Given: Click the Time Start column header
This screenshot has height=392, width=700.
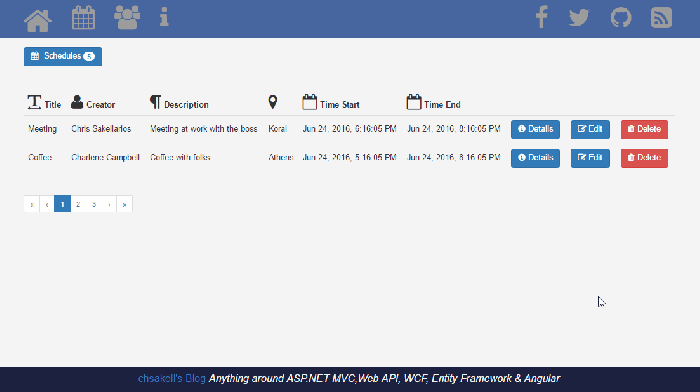Looking at the screenshot, I should [331, 102].
